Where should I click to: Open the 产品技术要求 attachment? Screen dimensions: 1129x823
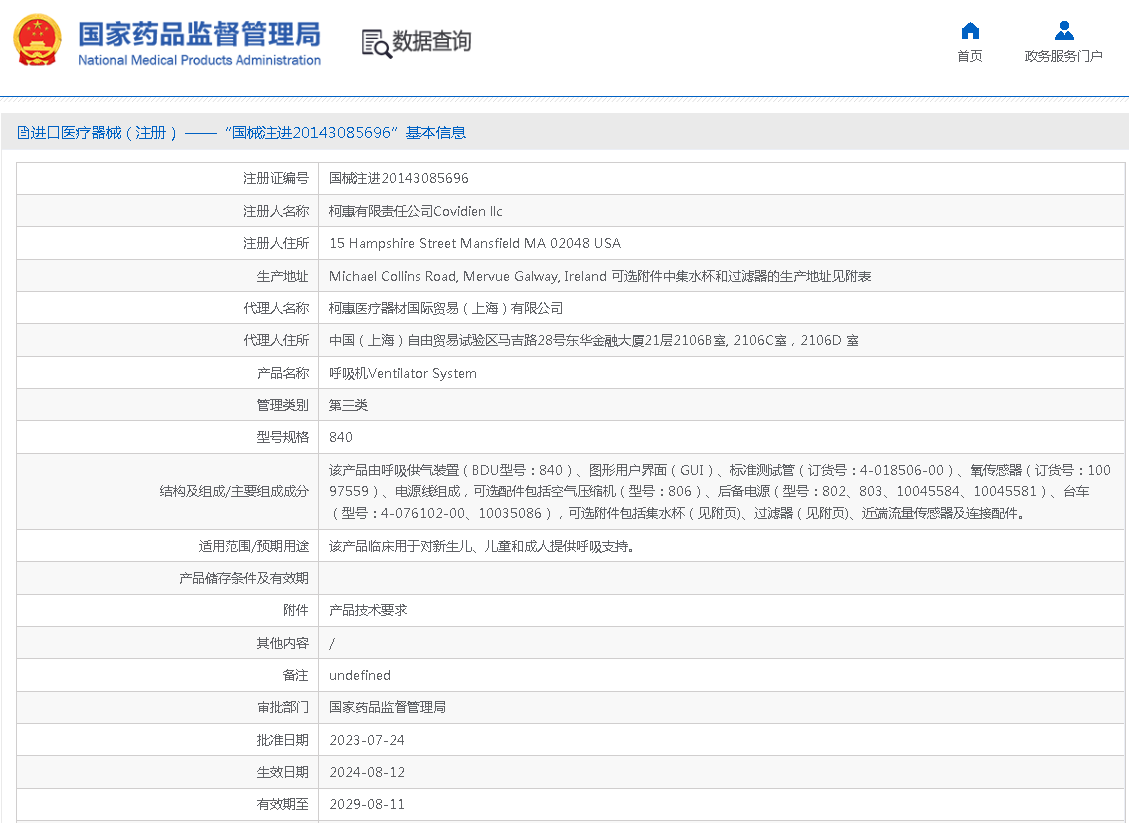[x=368, y=610]
